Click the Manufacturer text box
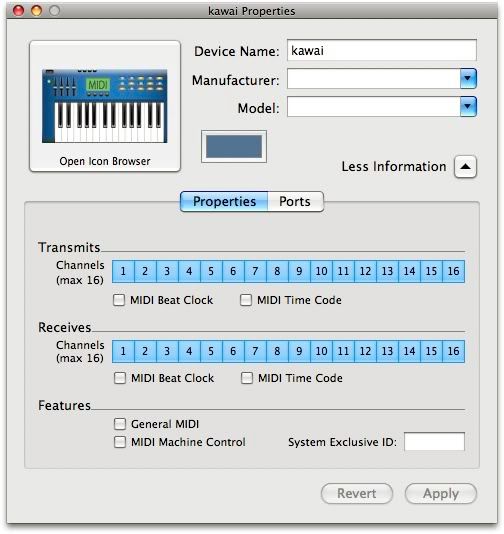Screen dimensions: 504x534 374,79
